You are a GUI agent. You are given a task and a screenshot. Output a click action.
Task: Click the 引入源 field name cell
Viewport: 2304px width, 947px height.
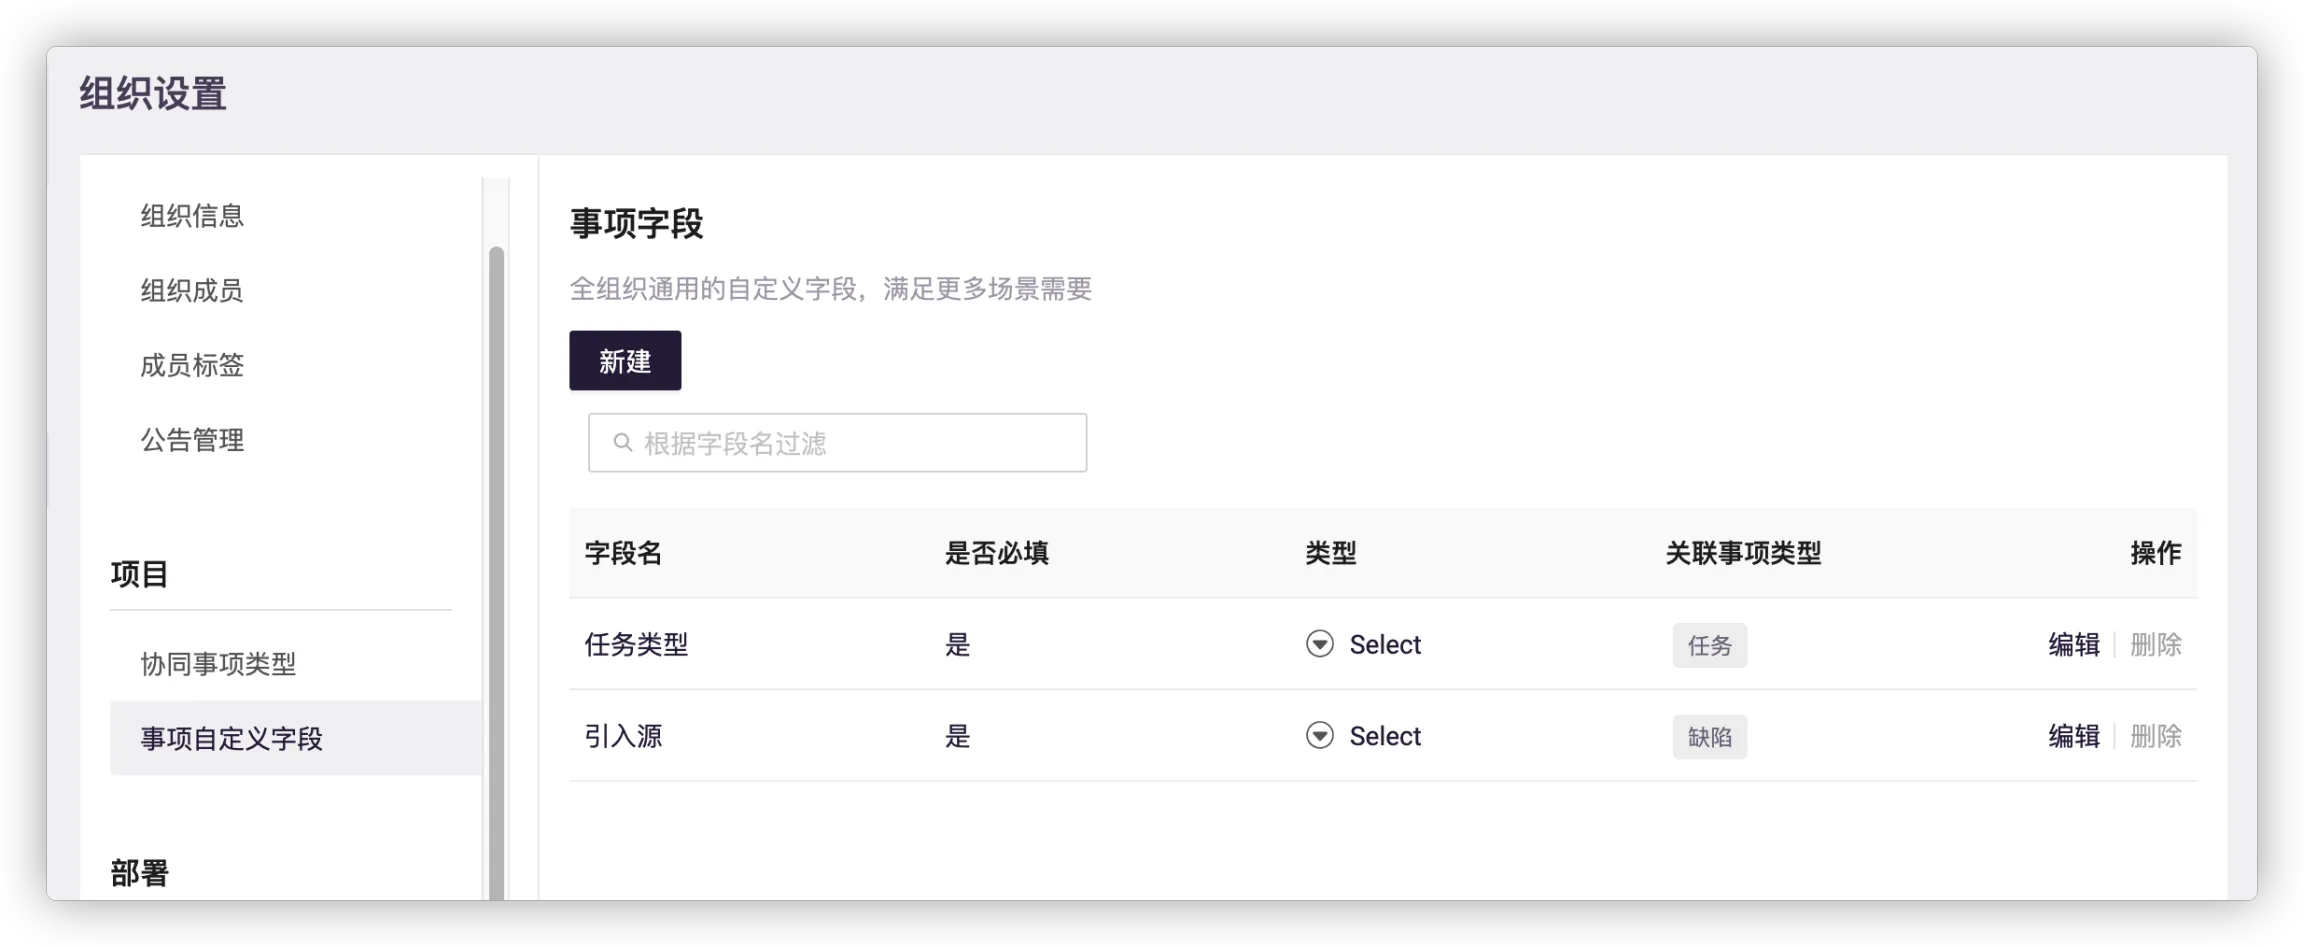(623, 737)
